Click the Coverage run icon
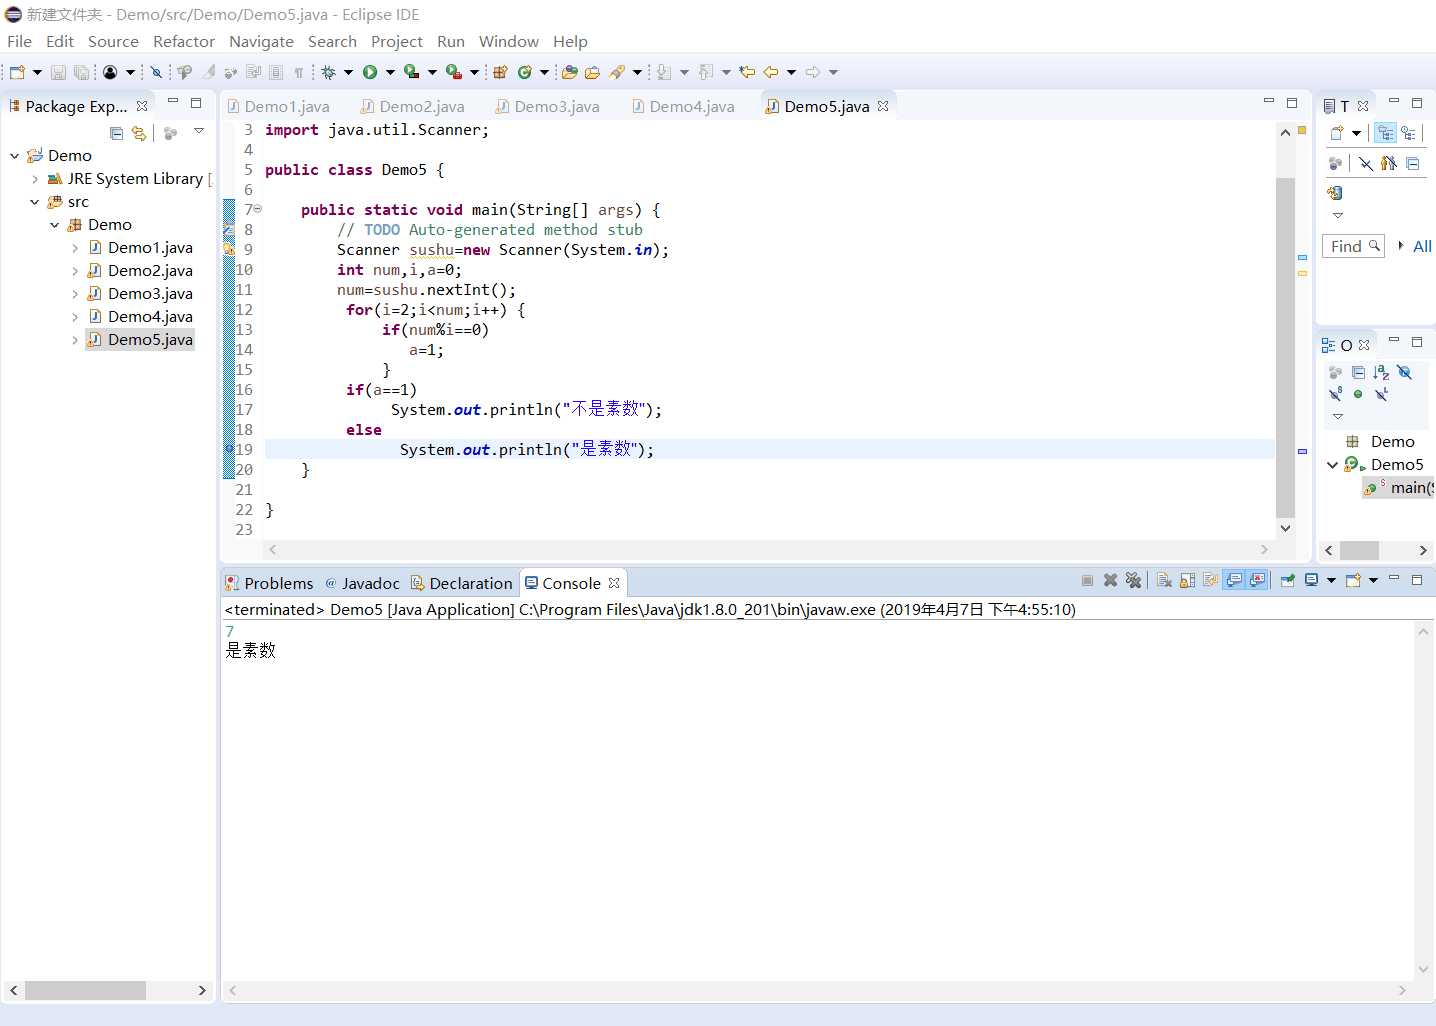 pos(411,72)
